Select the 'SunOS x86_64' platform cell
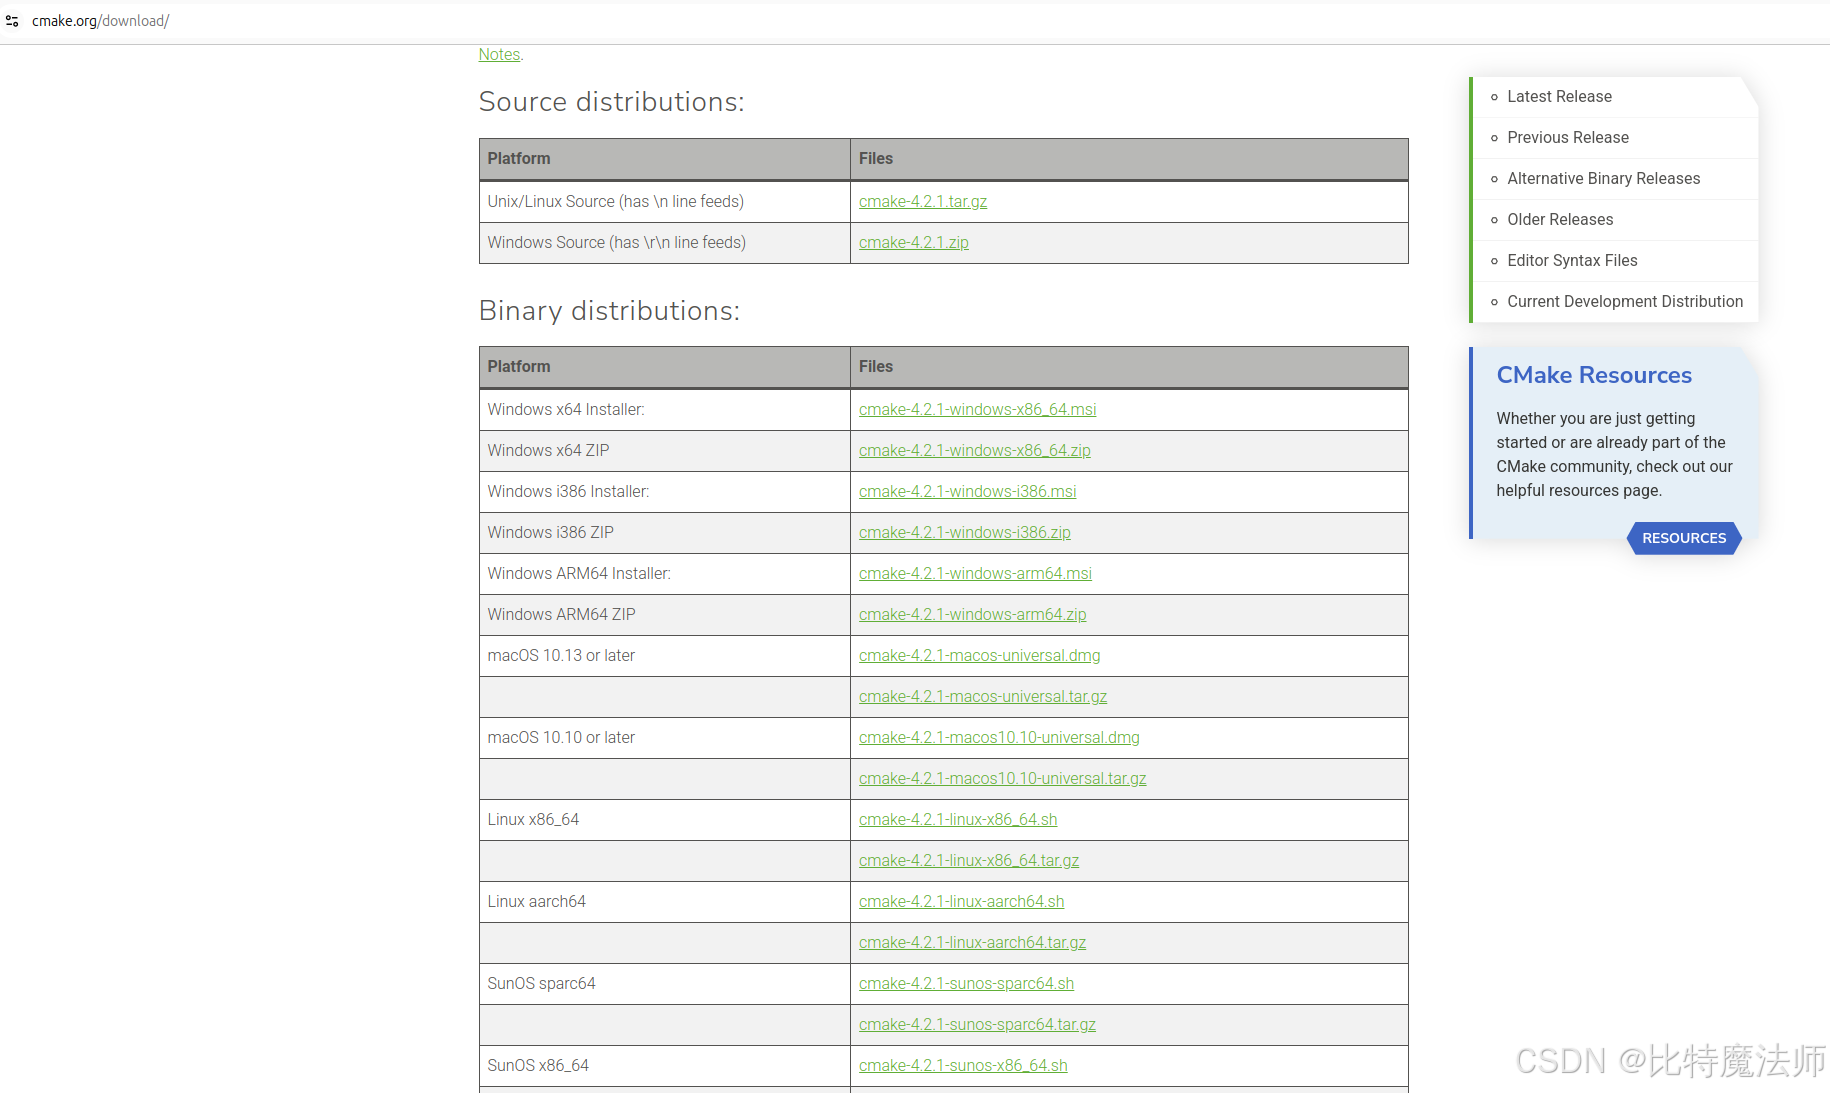This screenshot has width=1830, height=1093. coord(665,1066)
